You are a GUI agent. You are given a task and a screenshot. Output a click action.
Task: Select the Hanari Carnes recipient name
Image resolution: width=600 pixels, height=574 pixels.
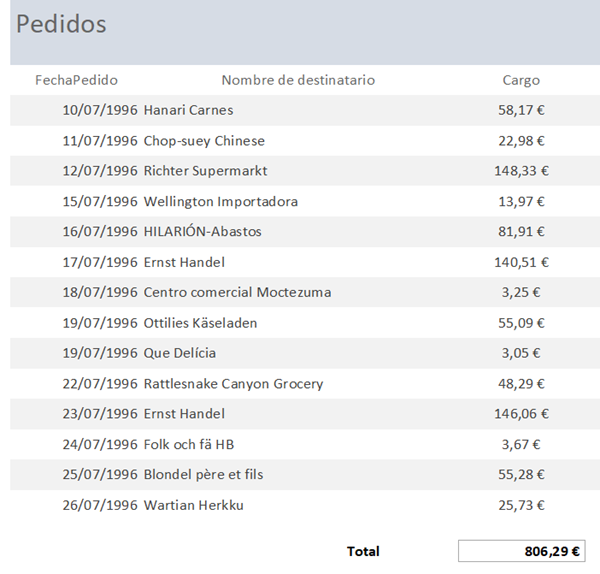[188, 110]
